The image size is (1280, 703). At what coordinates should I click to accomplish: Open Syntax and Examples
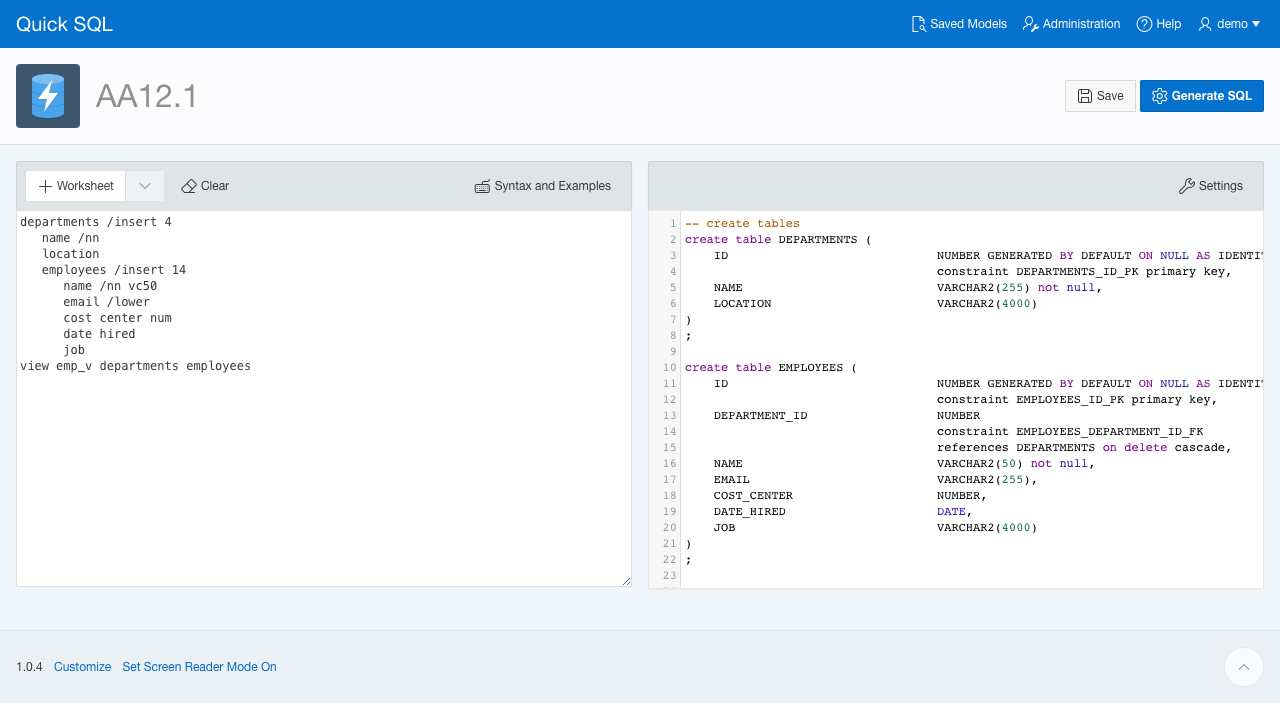(542, 186)
